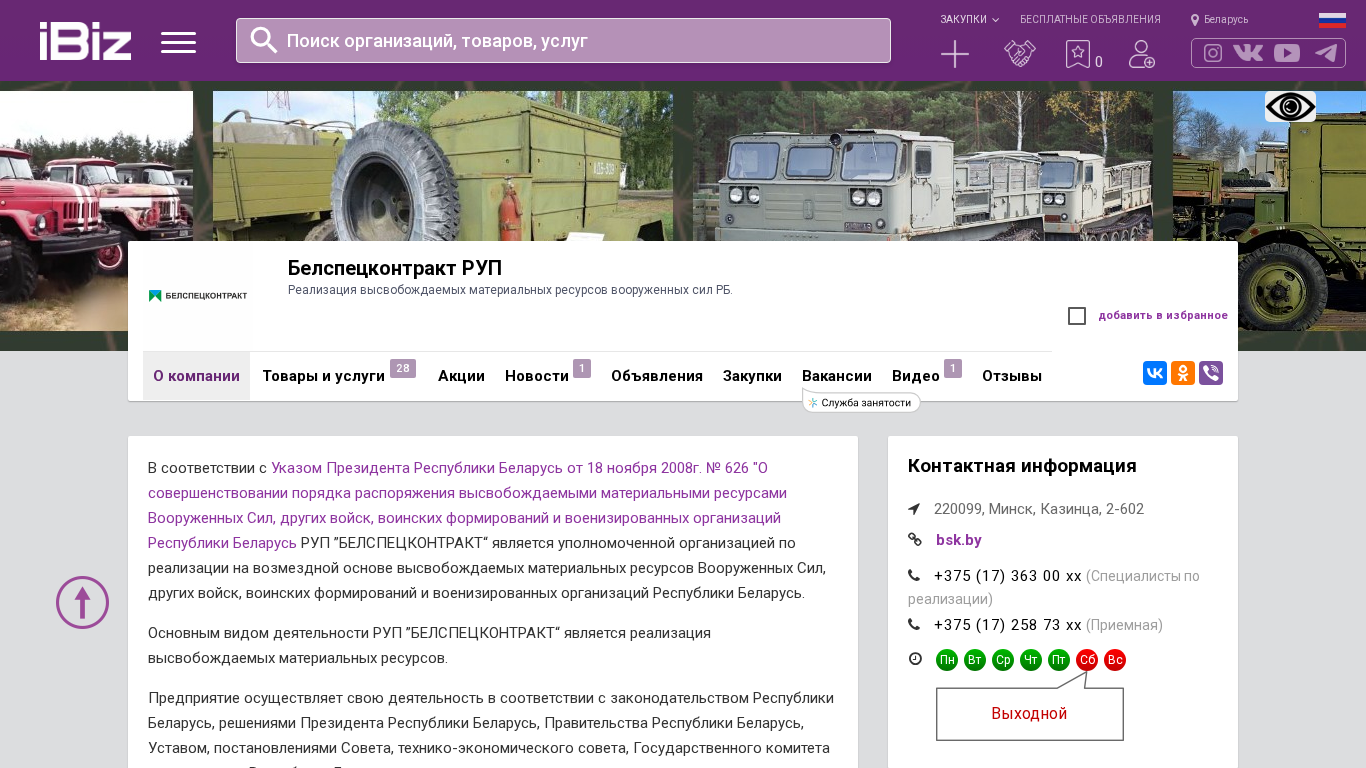The width and height of the screenshot is (1366, 768).
Task: Open the tracked vehicles banner photo
Action: tap(923, 166)
